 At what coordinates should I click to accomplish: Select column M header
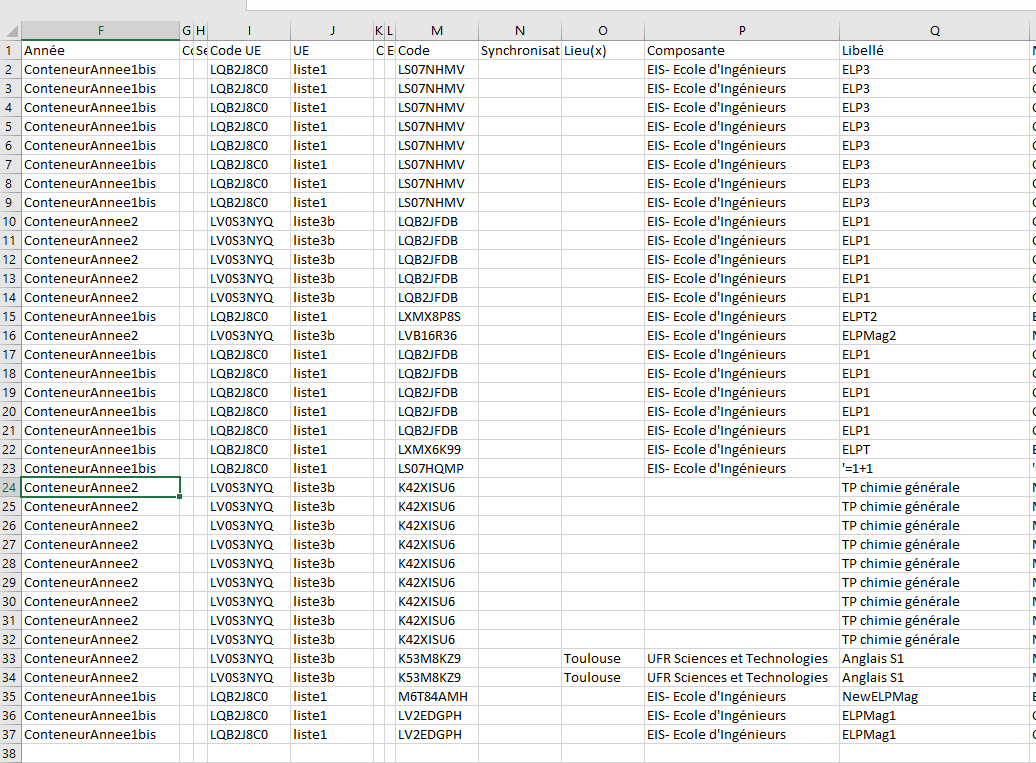click(x=436, y=30)
